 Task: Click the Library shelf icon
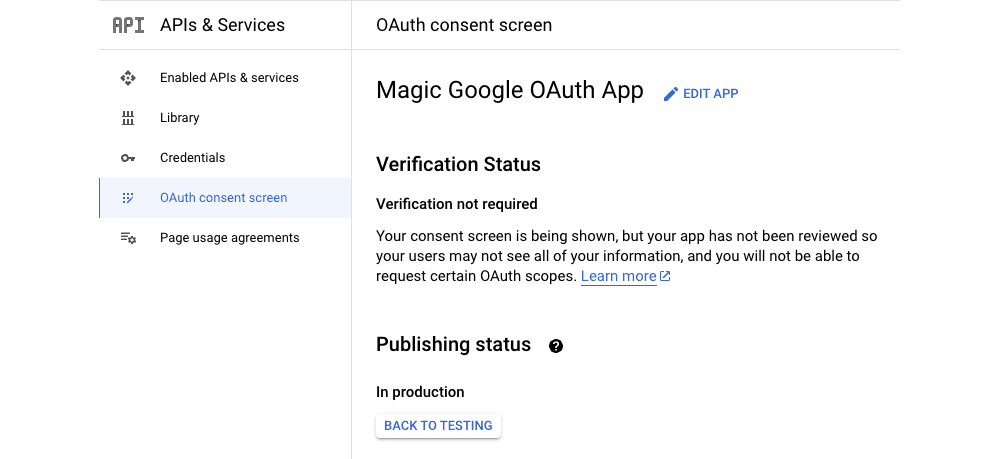coord(128,118)
